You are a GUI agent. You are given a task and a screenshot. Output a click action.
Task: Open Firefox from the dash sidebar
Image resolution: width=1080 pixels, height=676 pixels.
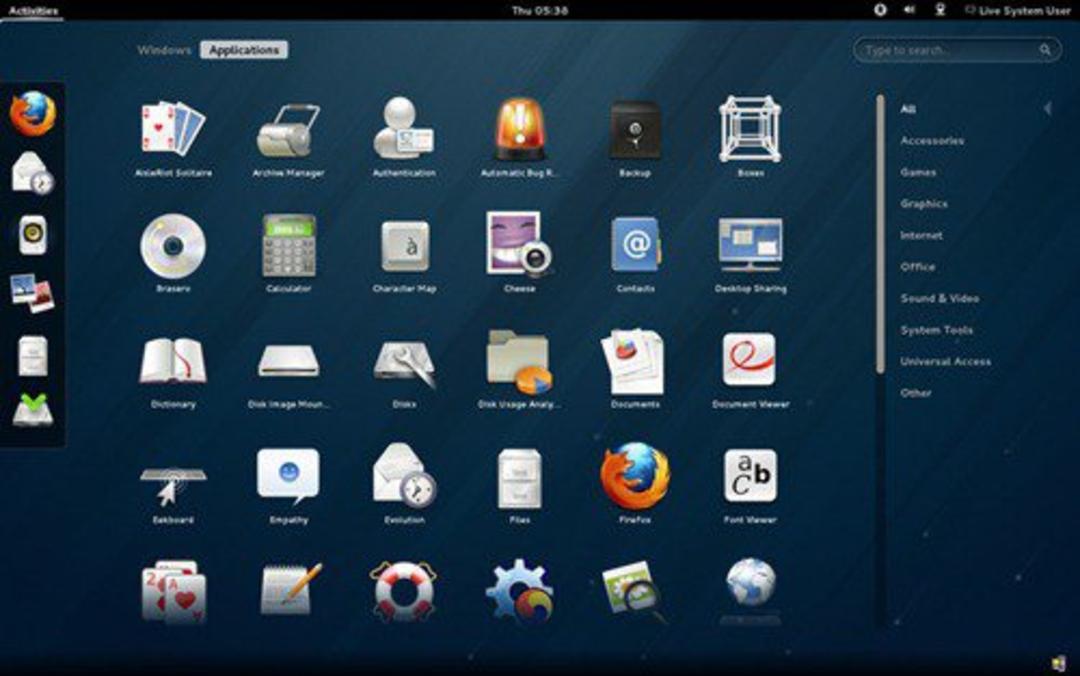pyautogui.click(x=32, y=114)
